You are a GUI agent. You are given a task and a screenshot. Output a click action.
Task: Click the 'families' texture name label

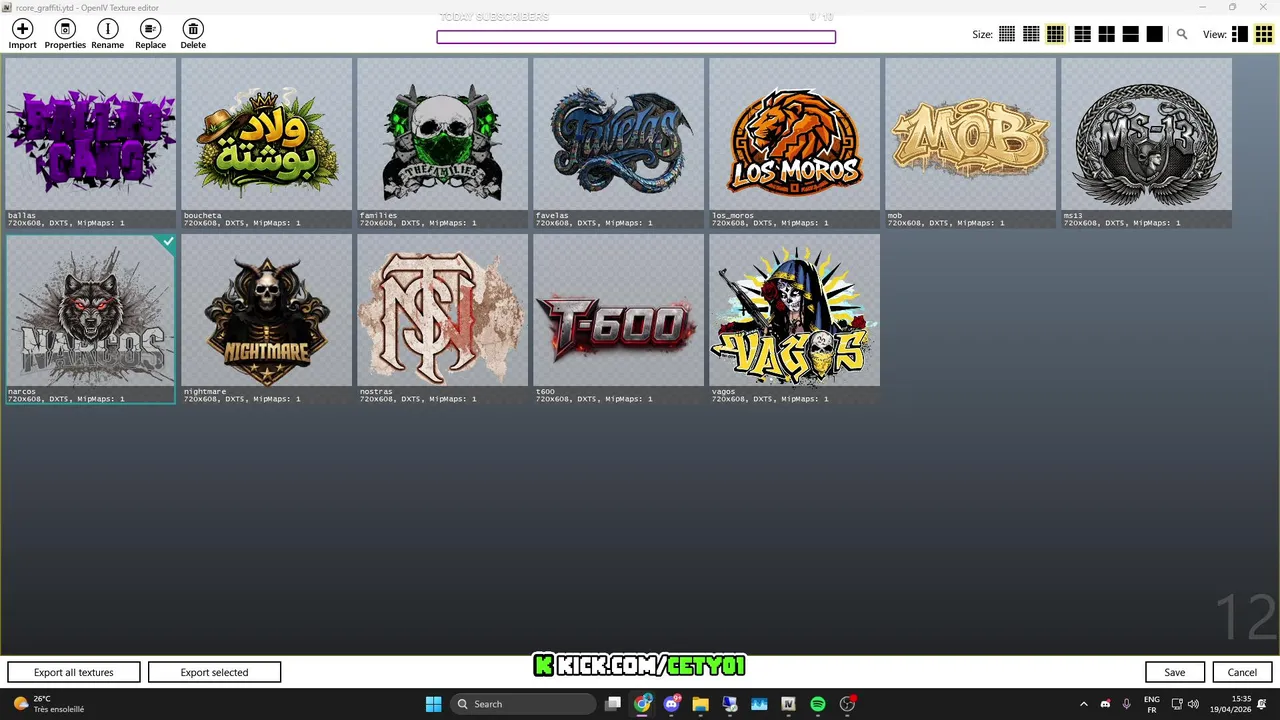pos(379,215)
